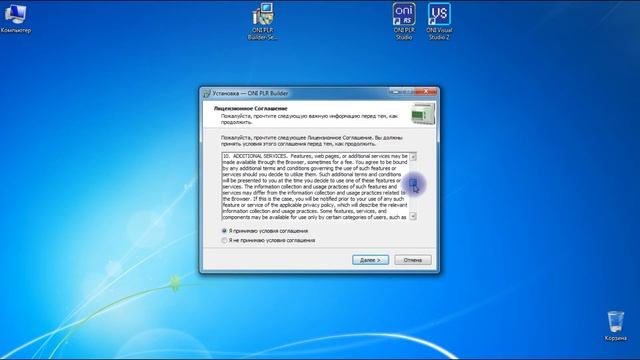Click the 'Далее >' button
The height and width of the screenshot is (360, 640).
370,260
